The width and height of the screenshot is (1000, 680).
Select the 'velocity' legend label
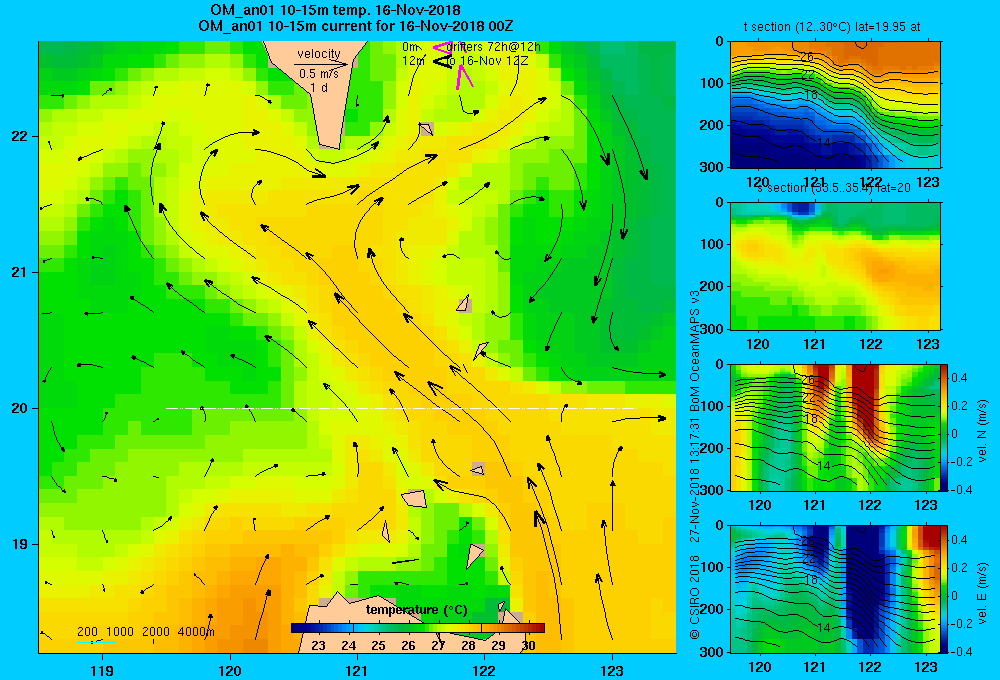[319, 54]
